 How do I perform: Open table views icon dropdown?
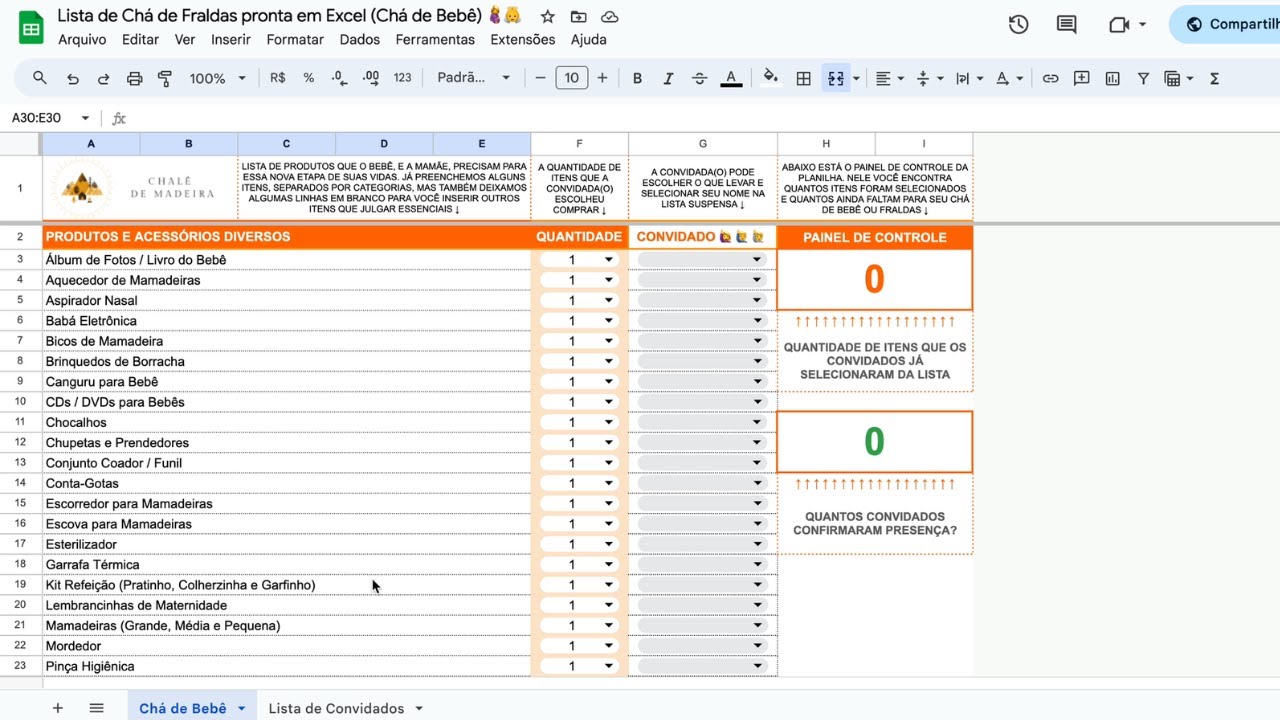click(x=1179, y=78)
